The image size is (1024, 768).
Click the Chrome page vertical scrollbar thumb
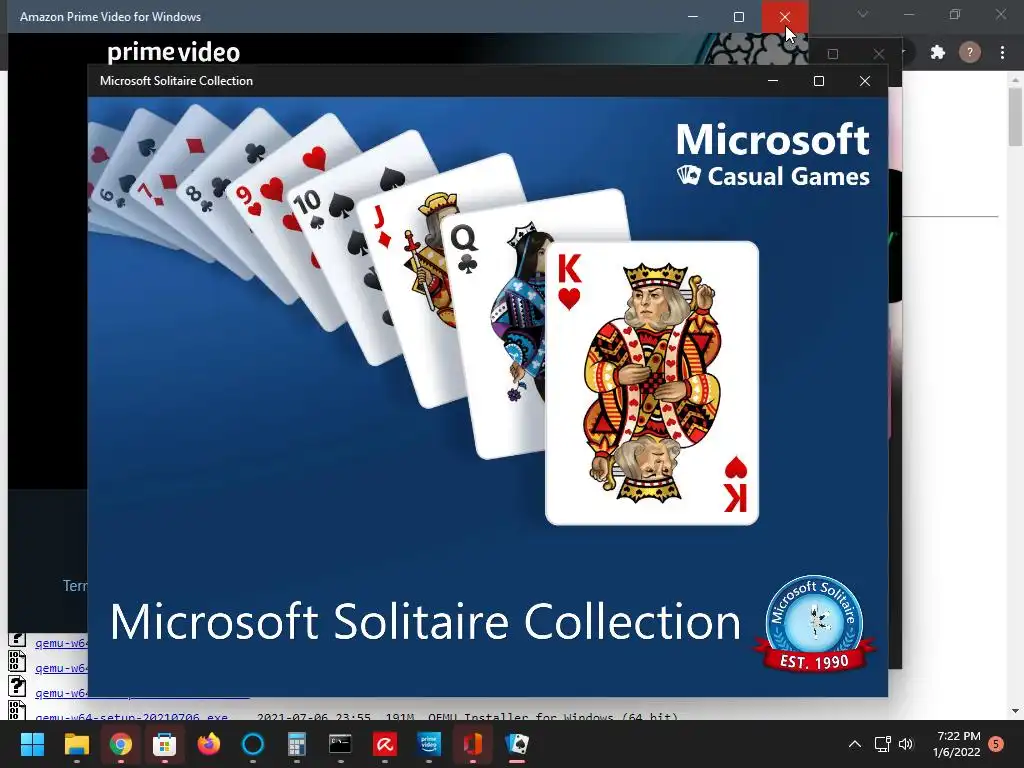pyautogui.click(x=1015, y=118)
